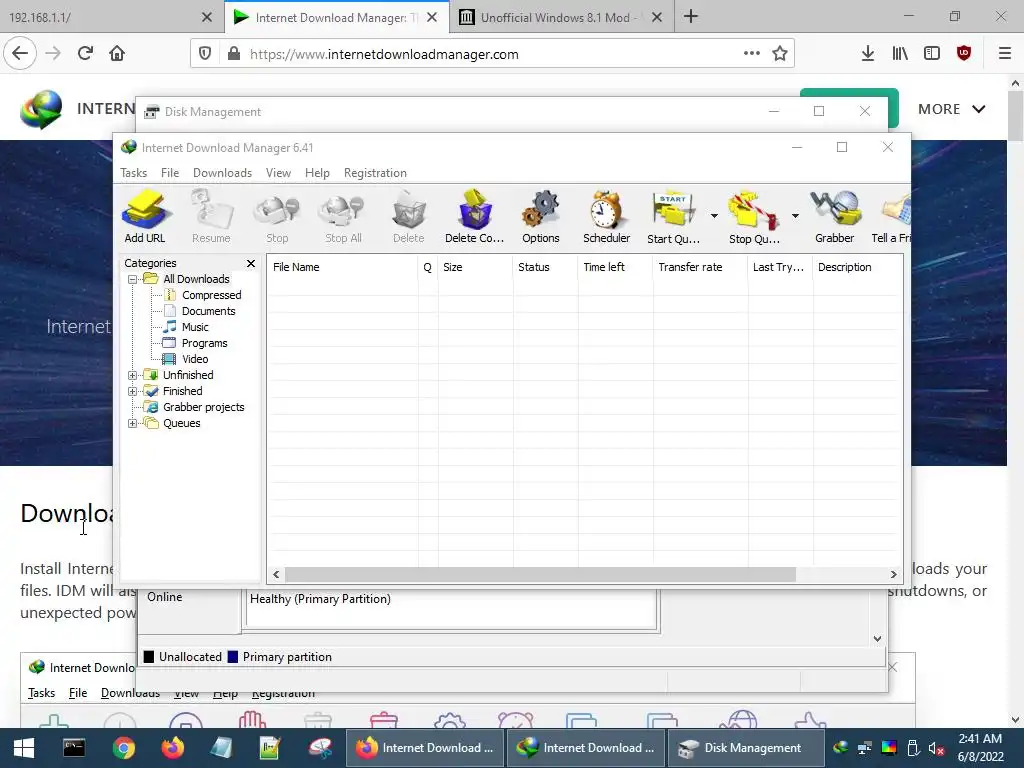1024x768 pixels.
Task: Click the Firefox back button
Action: [20, 54]
